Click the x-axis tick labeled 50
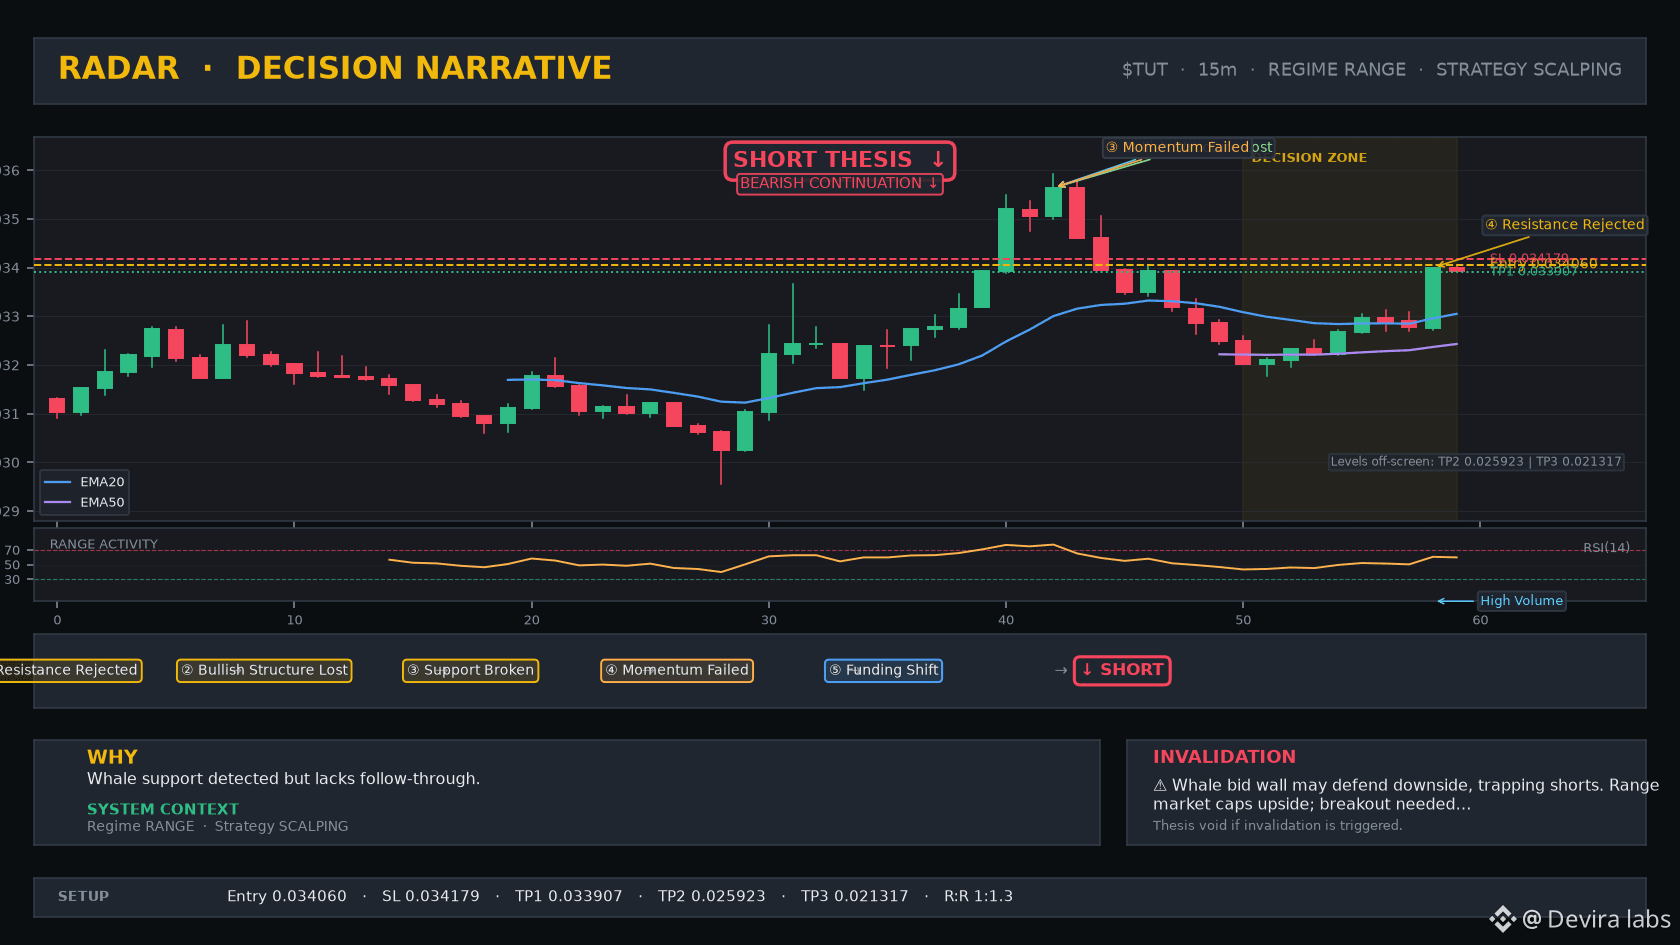The image size is (1680, 945). point(1243,620)
